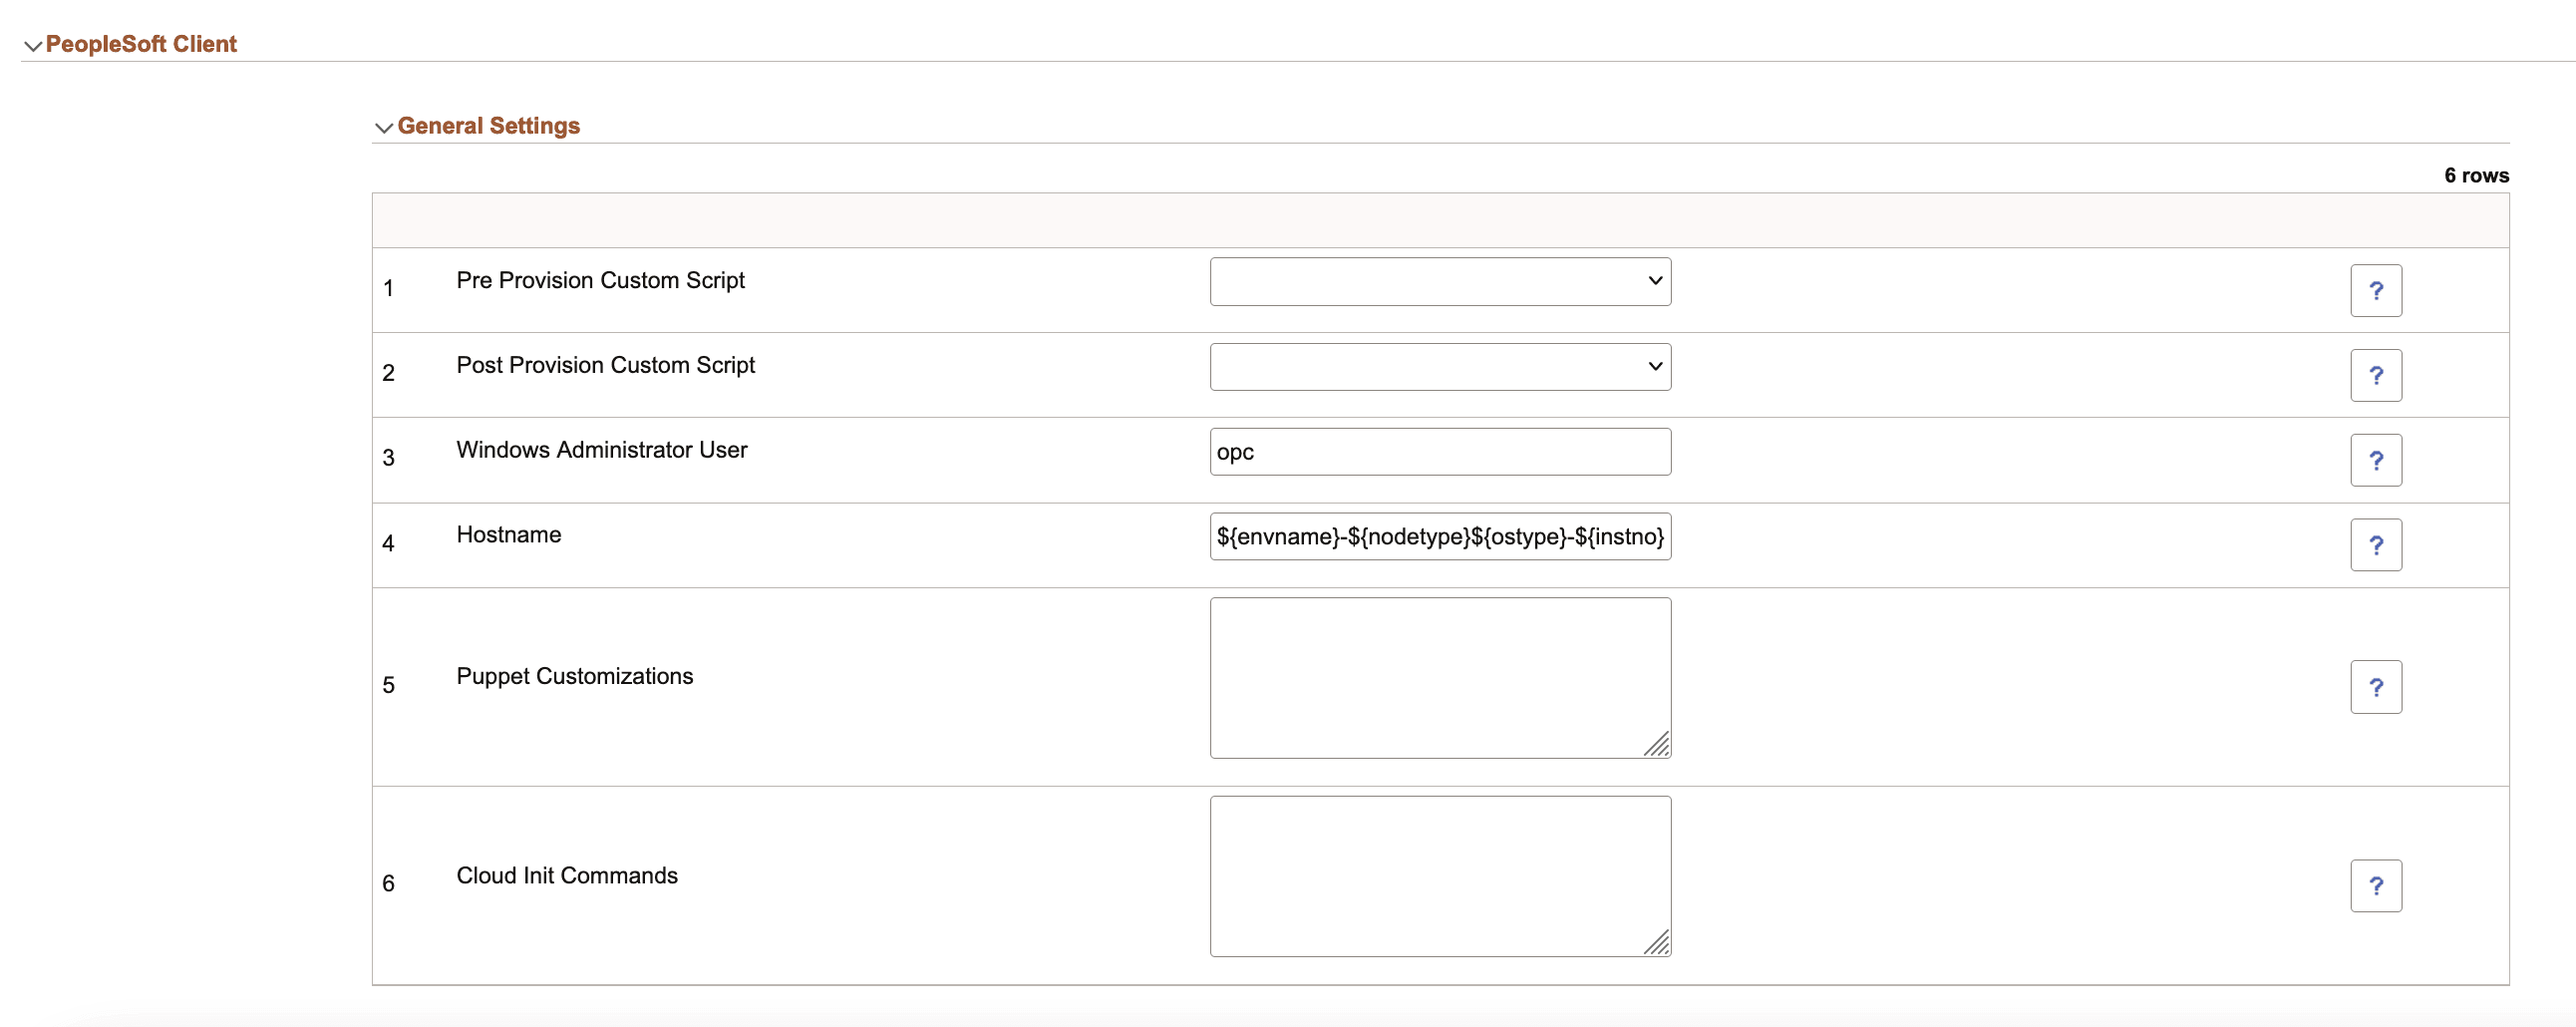Image resolution: width=2576 pixels, height=1027 pixels.
Task: Click the chevron arrow inside Post Provision dropdown
Action: [1654, 366]
